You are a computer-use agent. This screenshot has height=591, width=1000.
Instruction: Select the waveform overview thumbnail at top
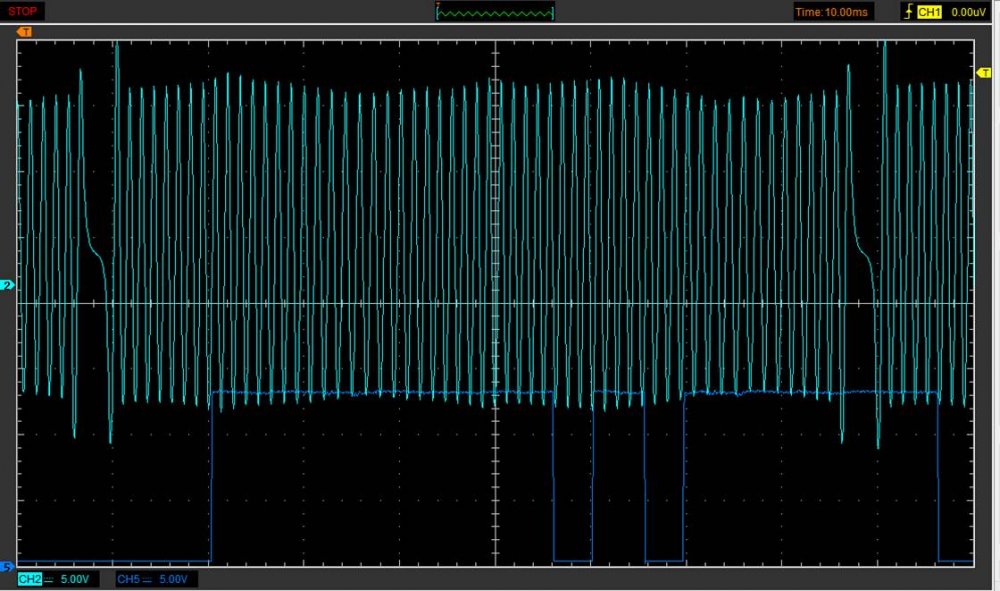[x=496, y=12]
